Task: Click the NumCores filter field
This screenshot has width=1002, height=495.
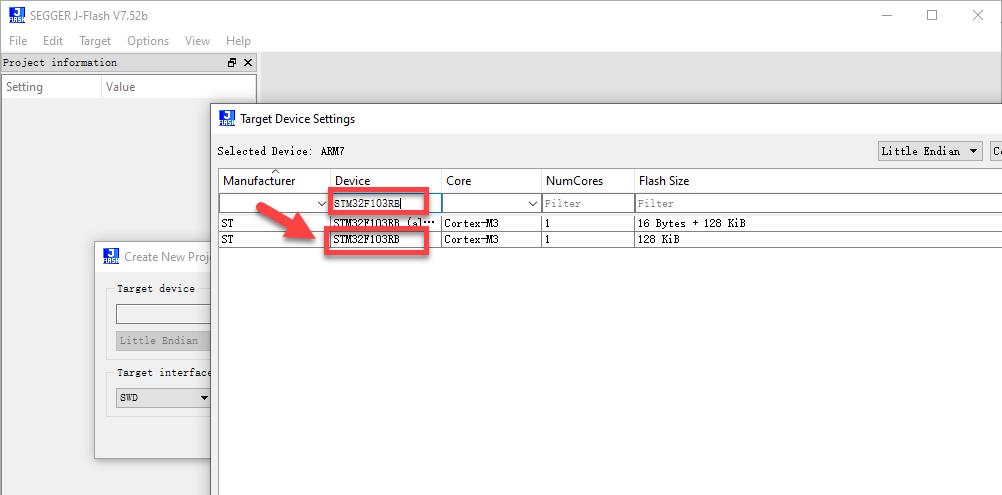Action: point(588,203)
